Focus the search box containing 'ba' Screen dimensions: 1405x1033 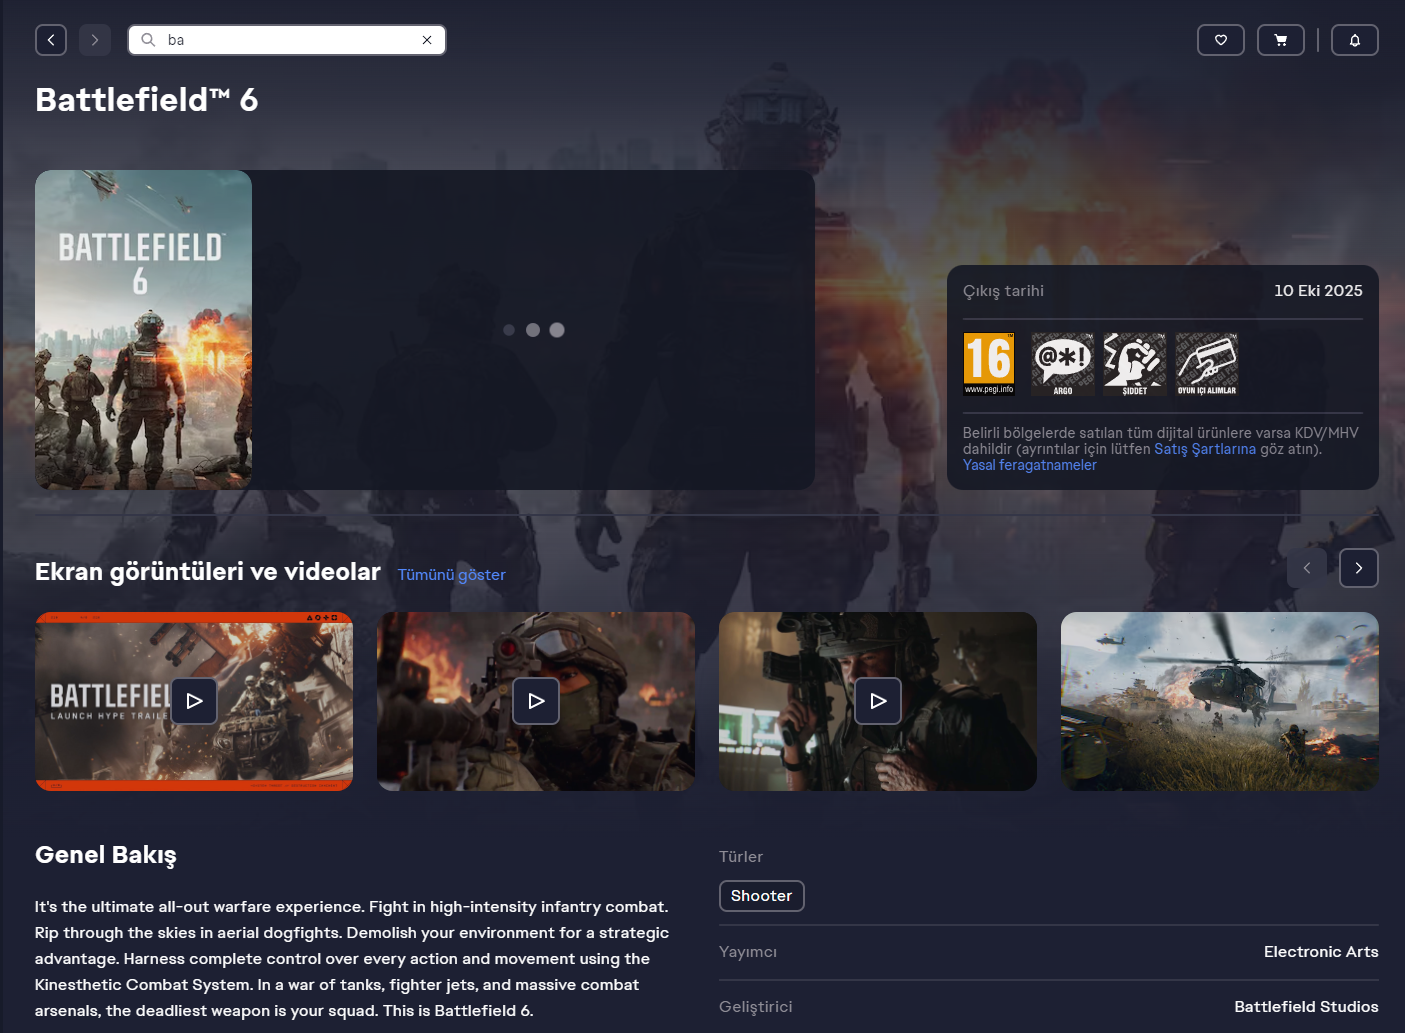click(x=287, y=40)
